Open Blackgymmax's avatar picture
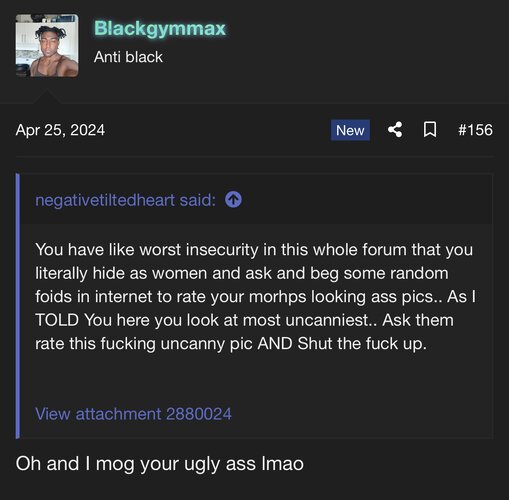Screen dimensions: 509x500 pos(47,45)
